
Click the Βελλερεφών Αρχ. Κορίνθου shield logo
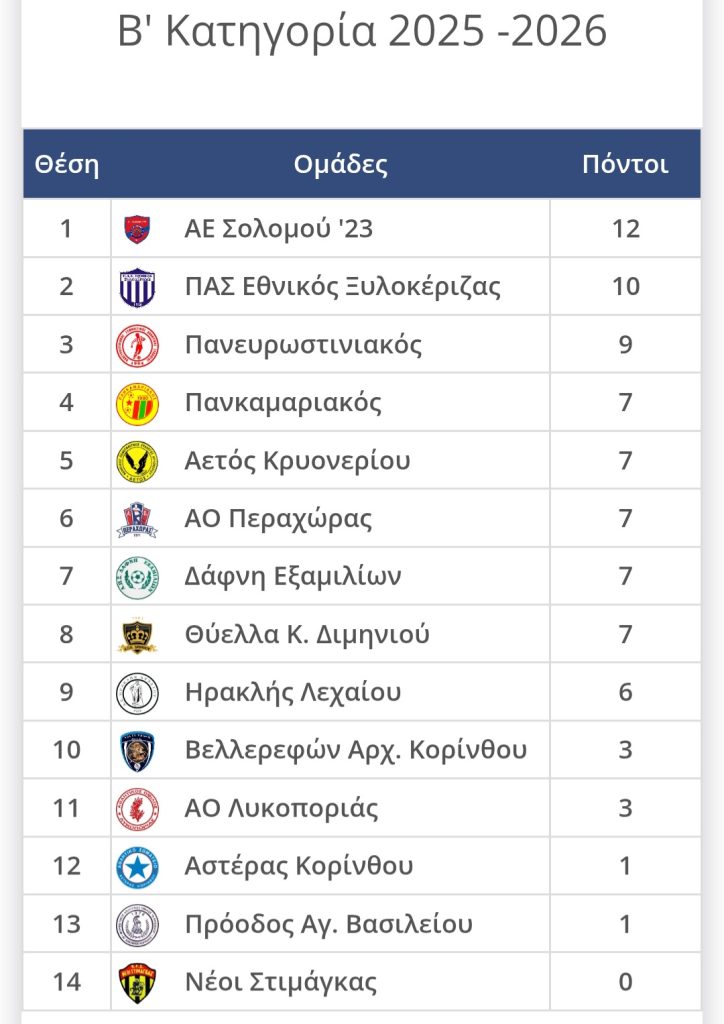coord(137,750)
